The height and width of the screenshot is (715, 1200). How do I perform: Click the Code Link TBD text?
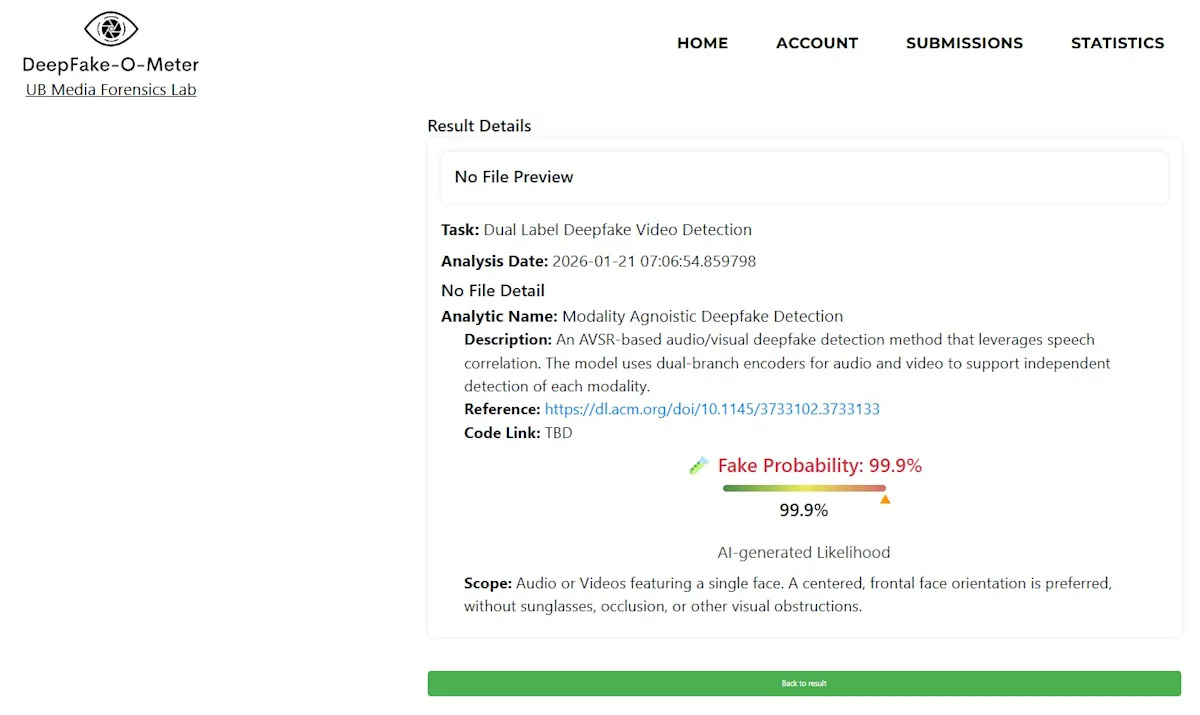(558, 433)
